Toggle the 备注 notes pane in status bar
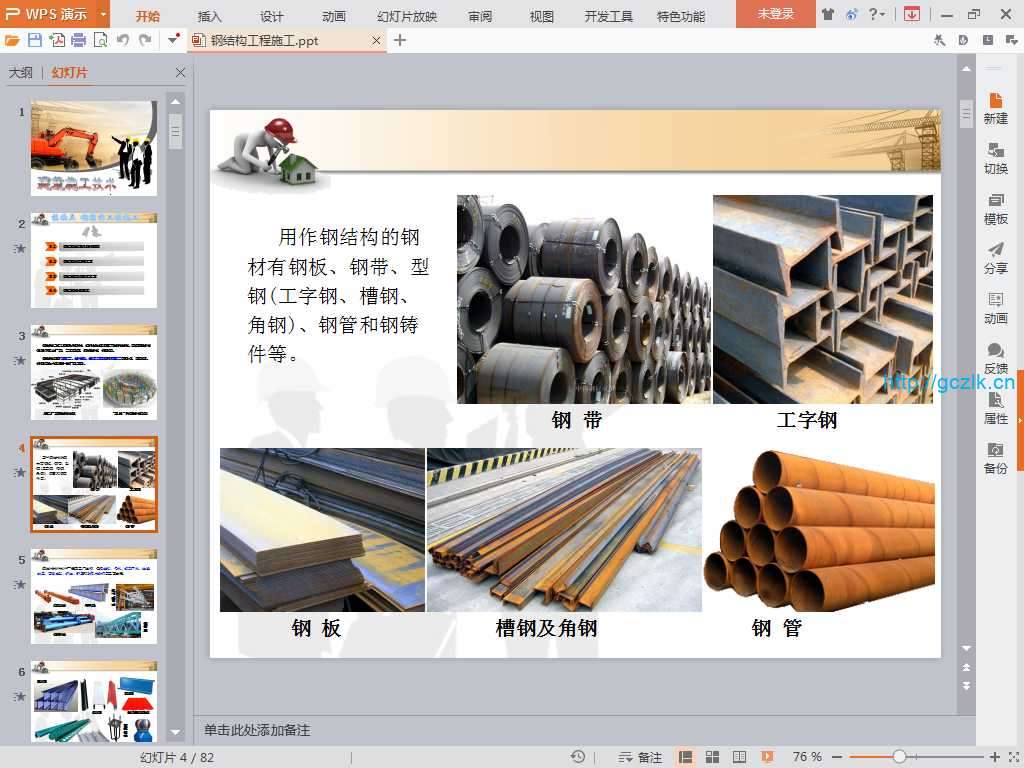Viewport: 1024px width, 768px height. pos(640,757)
